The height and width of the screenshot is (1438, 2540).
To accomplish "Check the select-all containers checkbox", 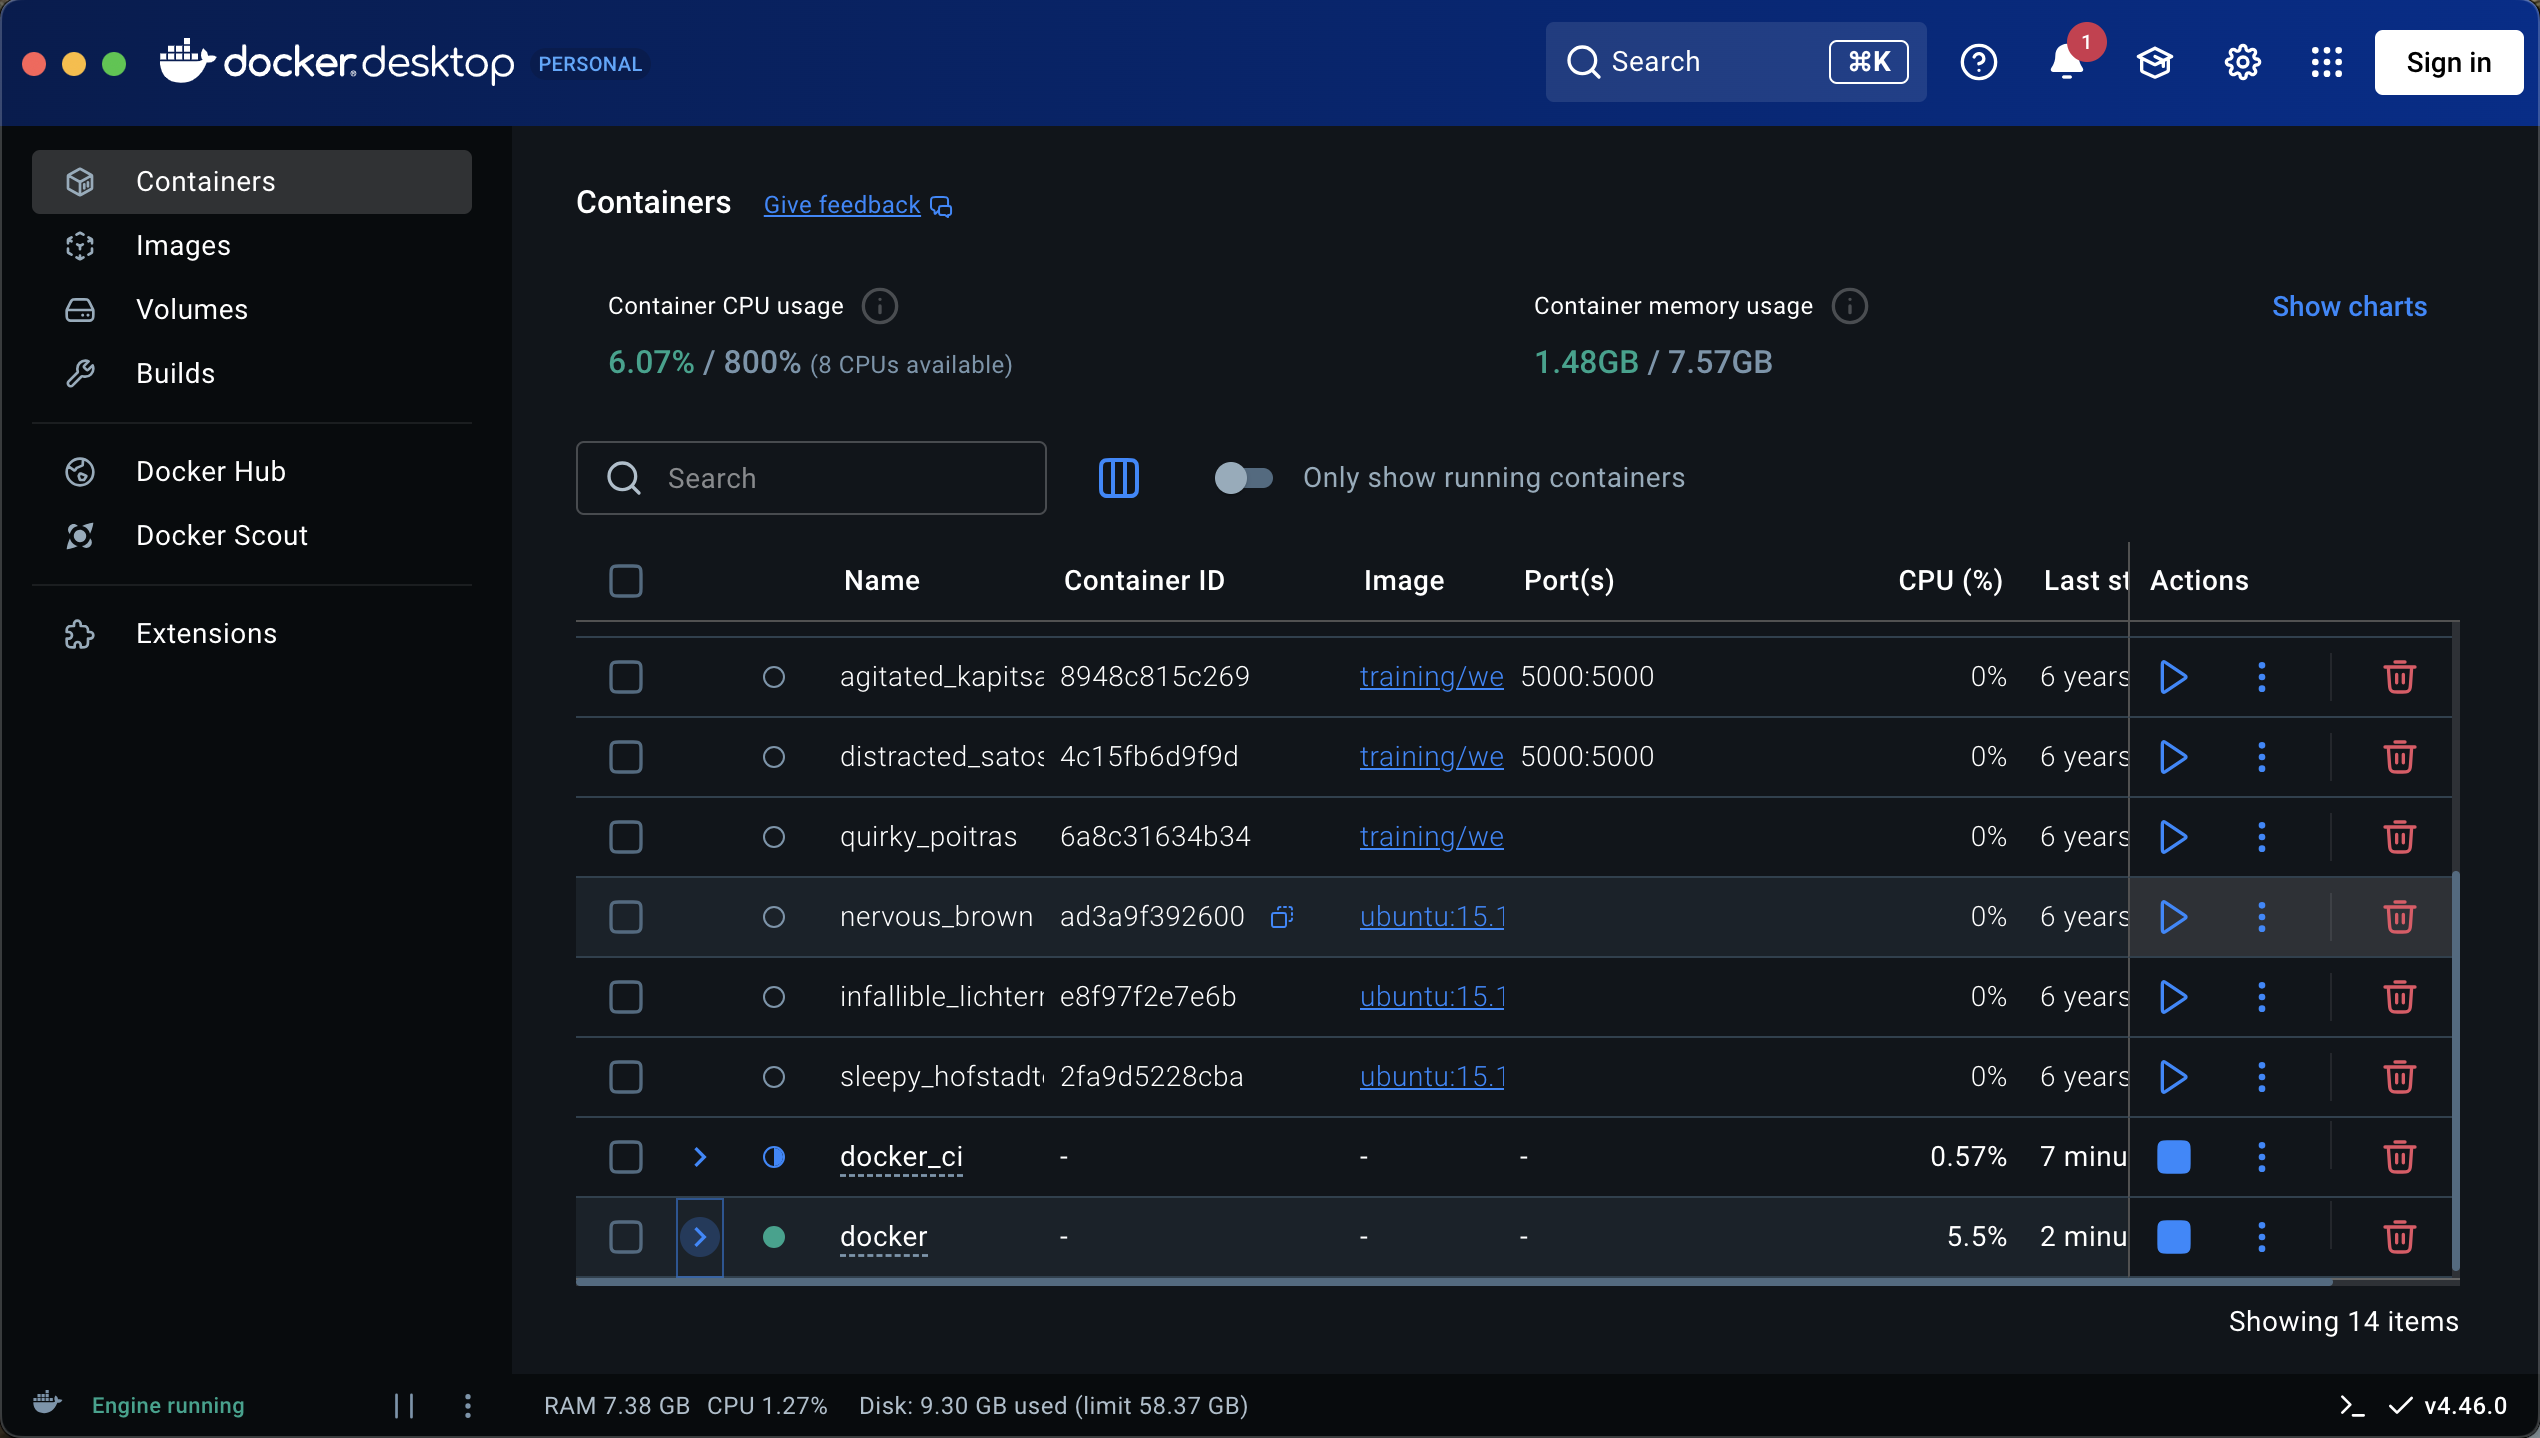I will (x=626, y=581).
